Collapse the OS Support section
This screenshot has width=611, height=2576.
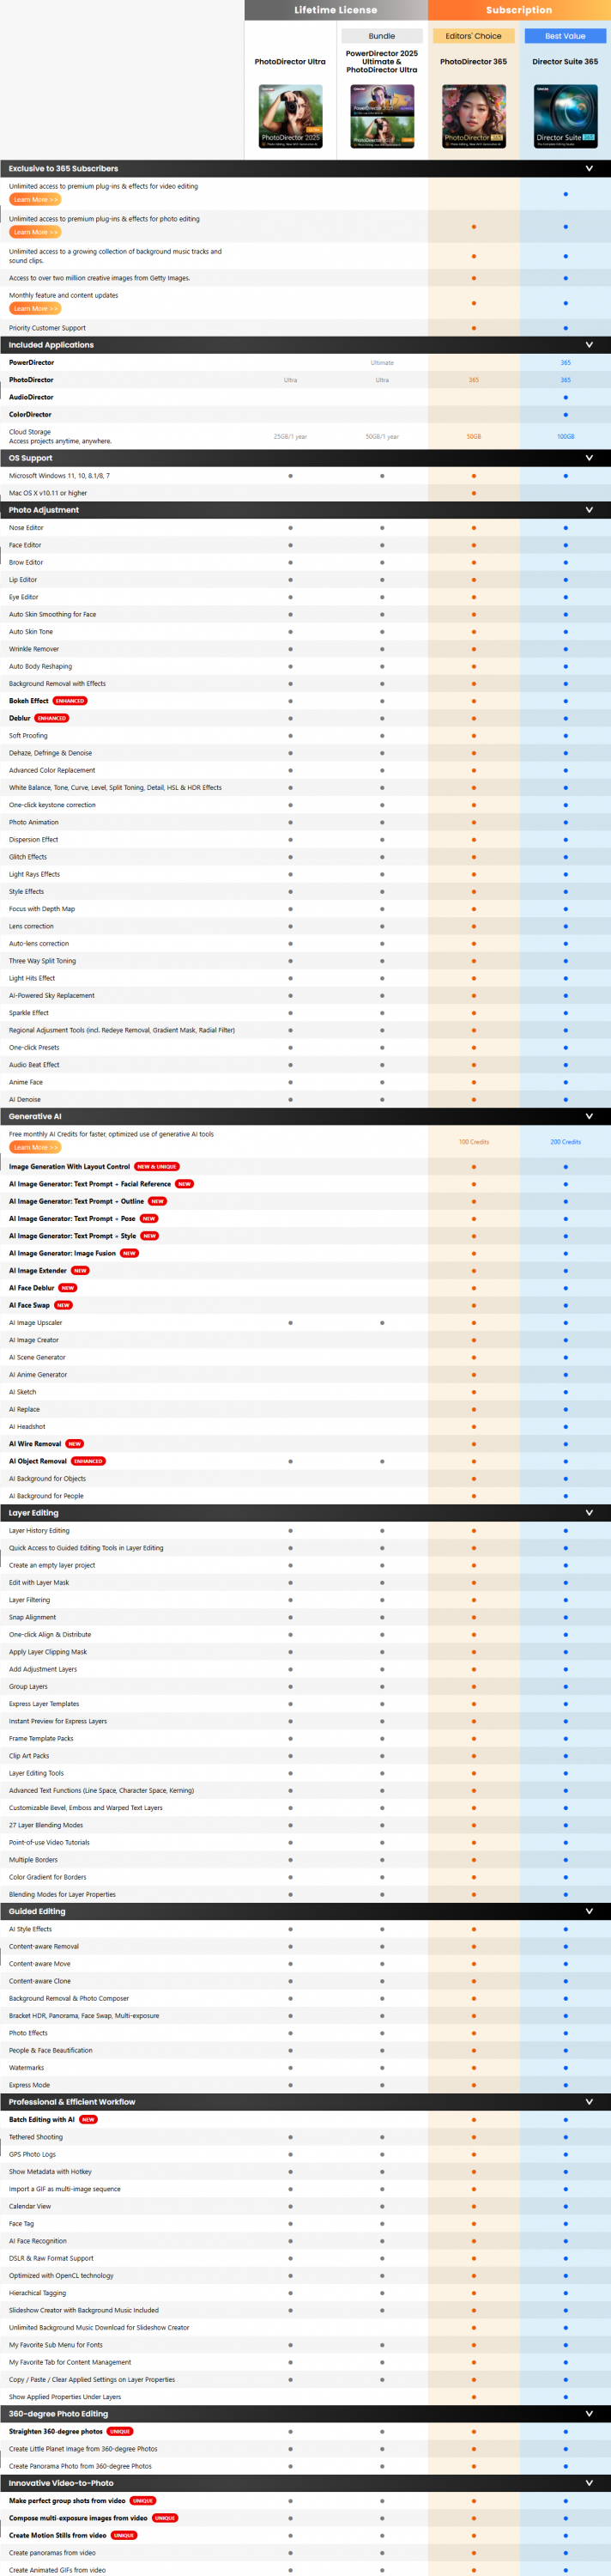[588, 458]
